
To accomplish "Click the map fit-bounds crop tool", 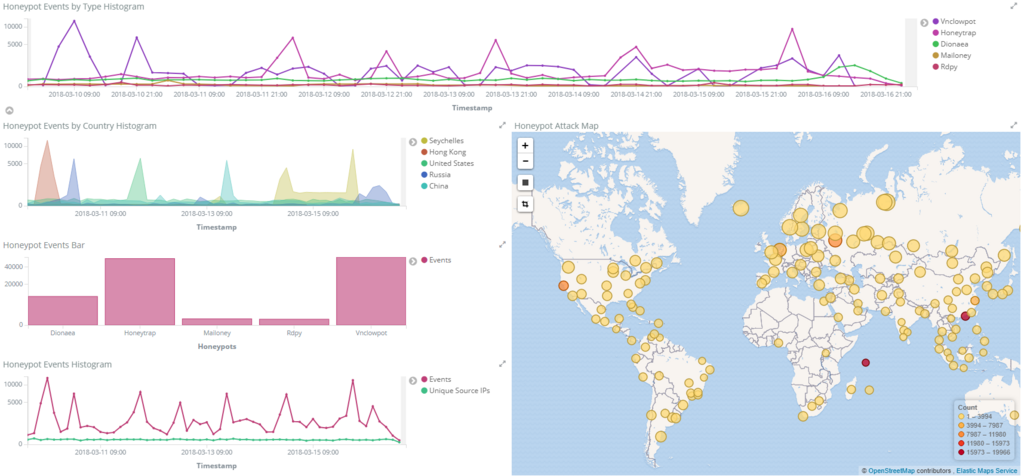I will (x=525, y=204).
